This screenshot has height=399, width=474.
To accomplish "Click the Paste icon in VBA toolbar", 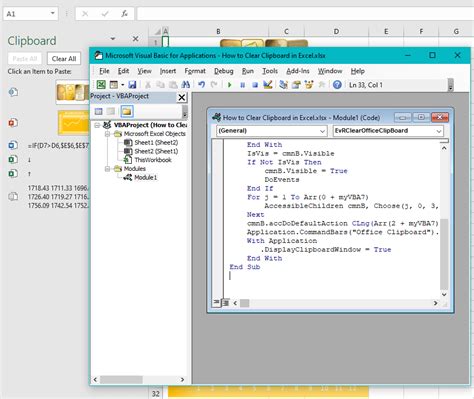I will pos(173,85).
